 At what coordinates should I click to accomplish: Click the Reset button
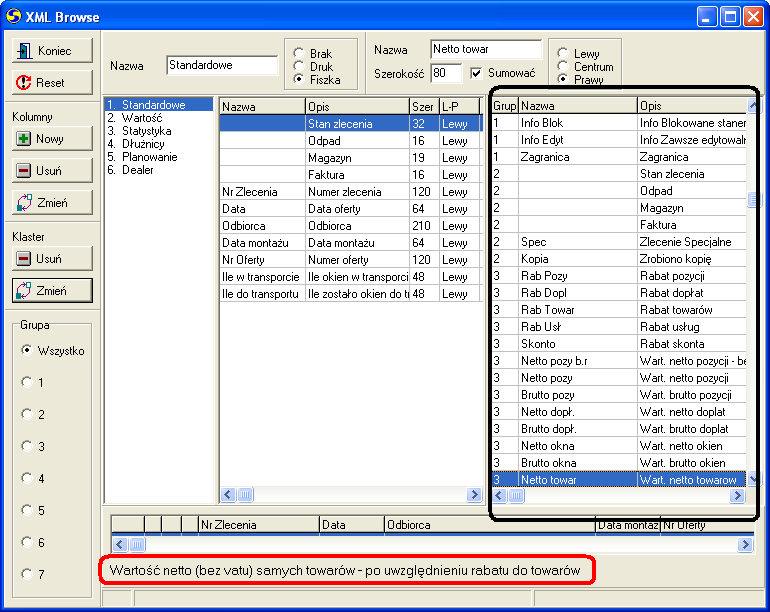[52, 83]
